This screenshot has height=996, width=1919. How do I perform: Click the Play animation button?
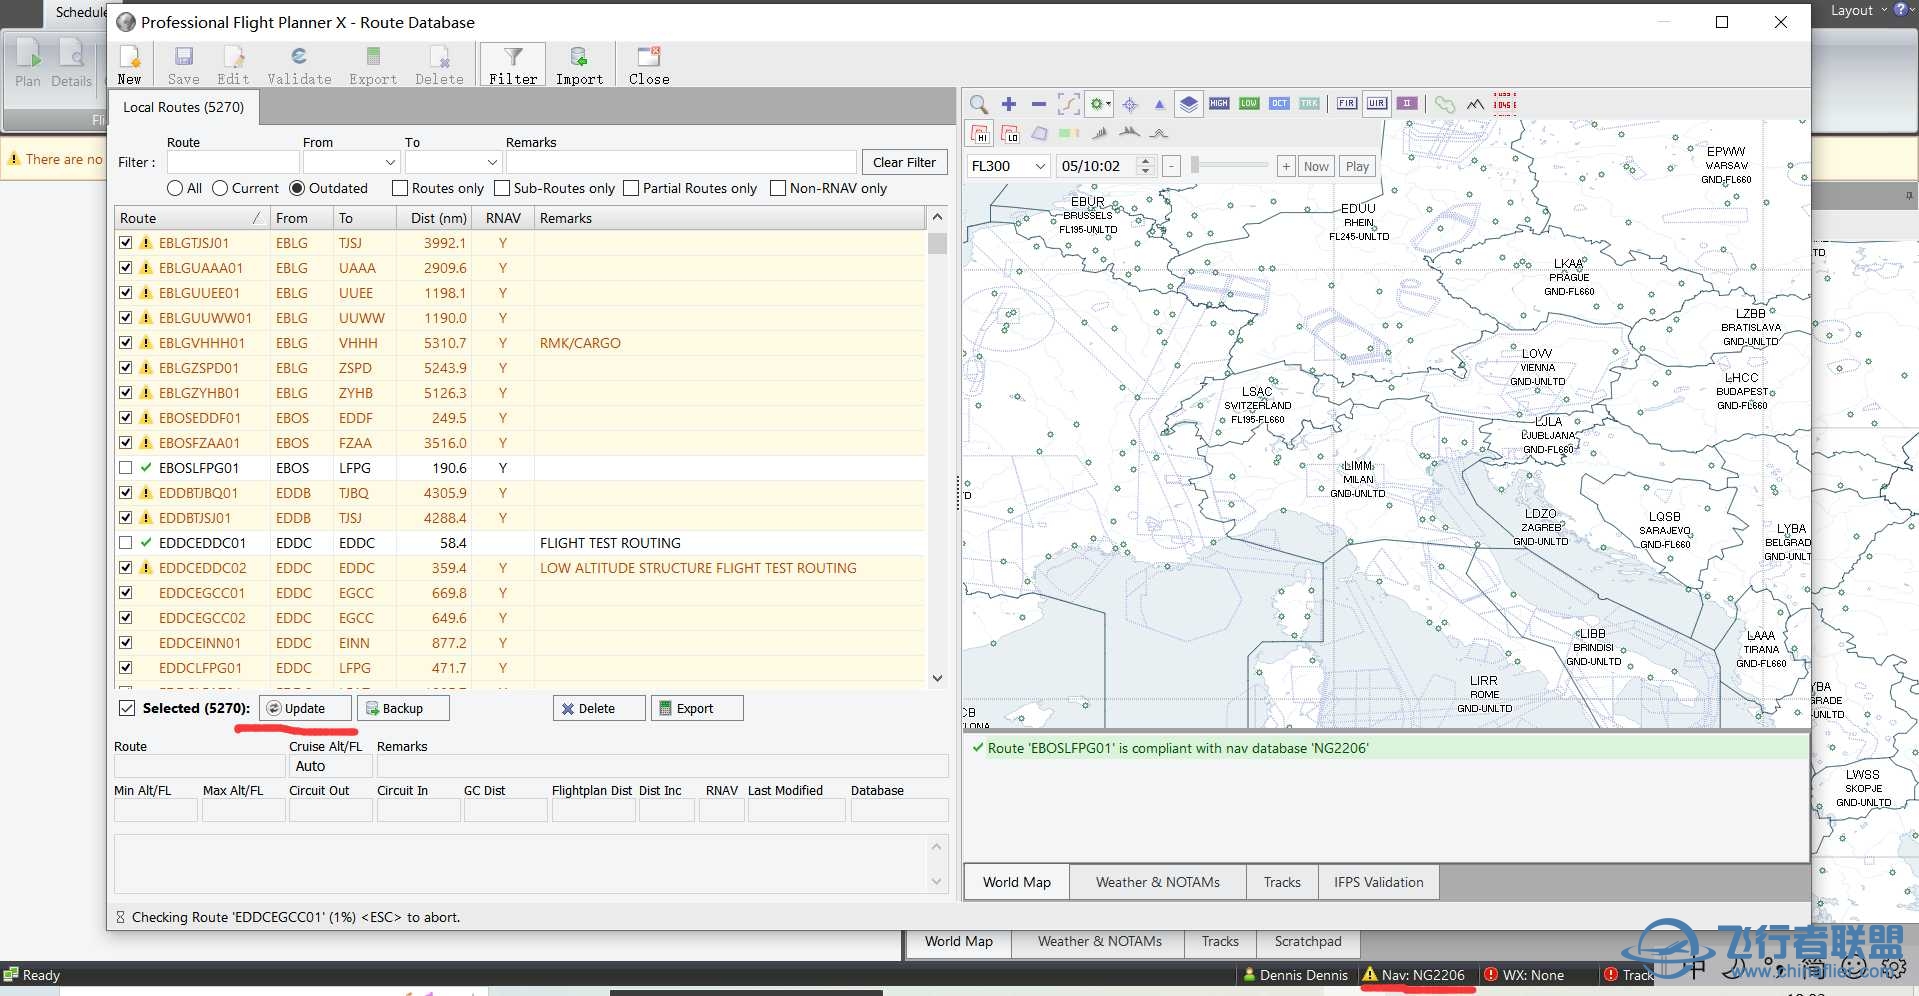click(x=1357, y=166)
